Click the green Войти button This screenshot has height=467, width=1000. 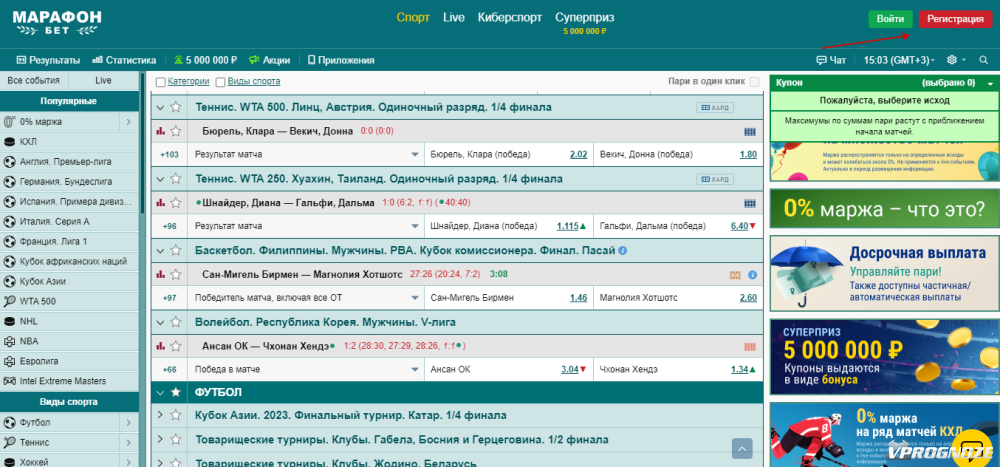tap(890, 19)
